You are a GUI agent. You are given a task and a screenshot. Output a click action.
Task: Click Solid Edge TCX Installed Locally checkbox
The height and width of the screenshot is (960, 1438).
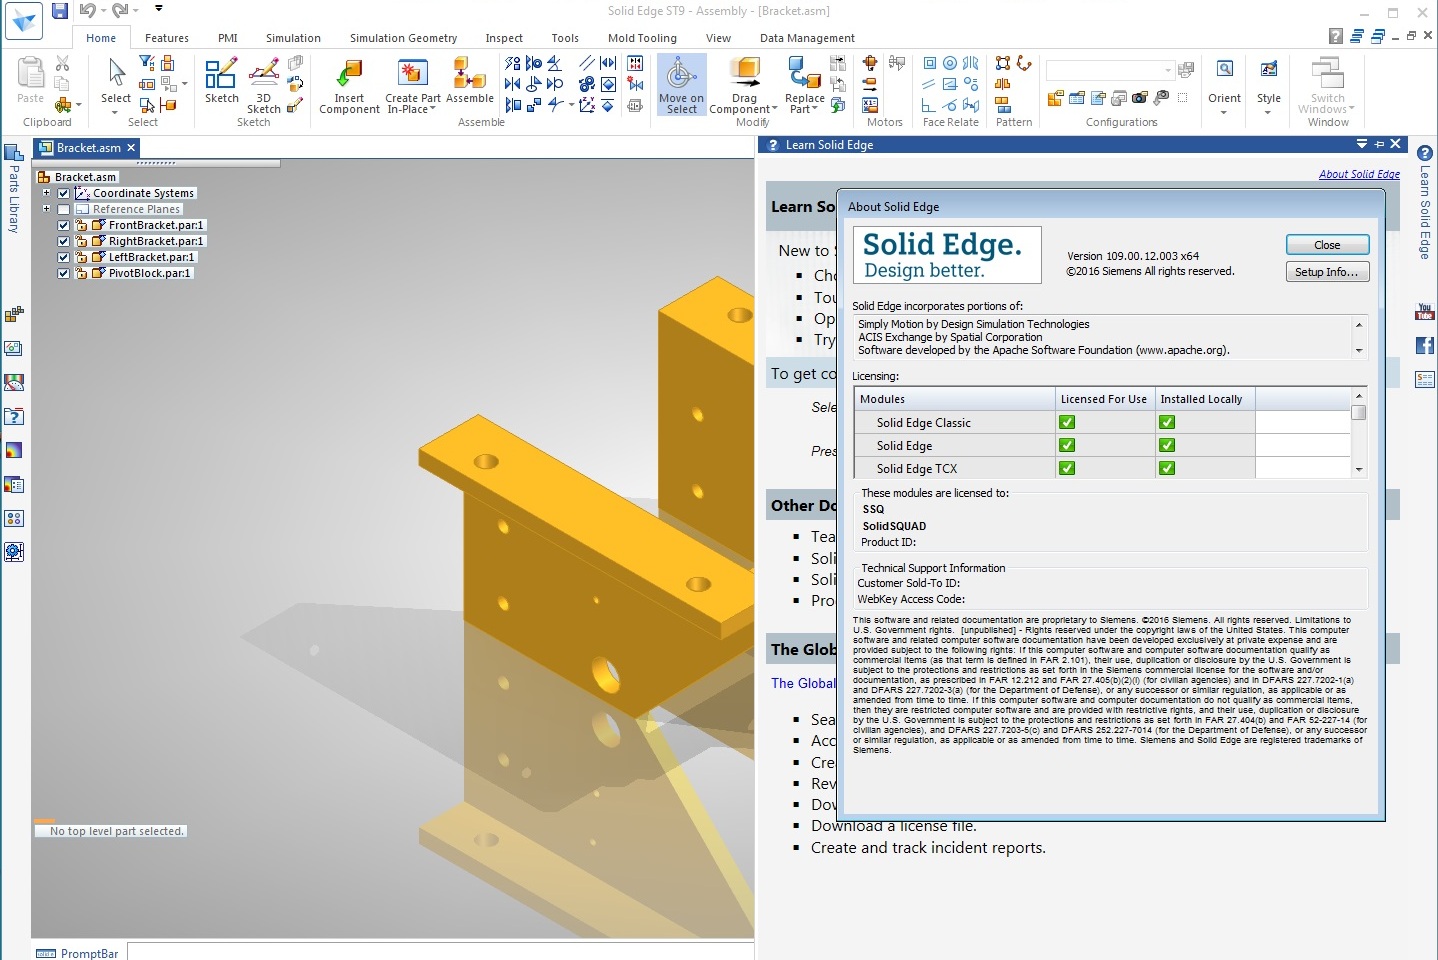(x=1167, y=468)
